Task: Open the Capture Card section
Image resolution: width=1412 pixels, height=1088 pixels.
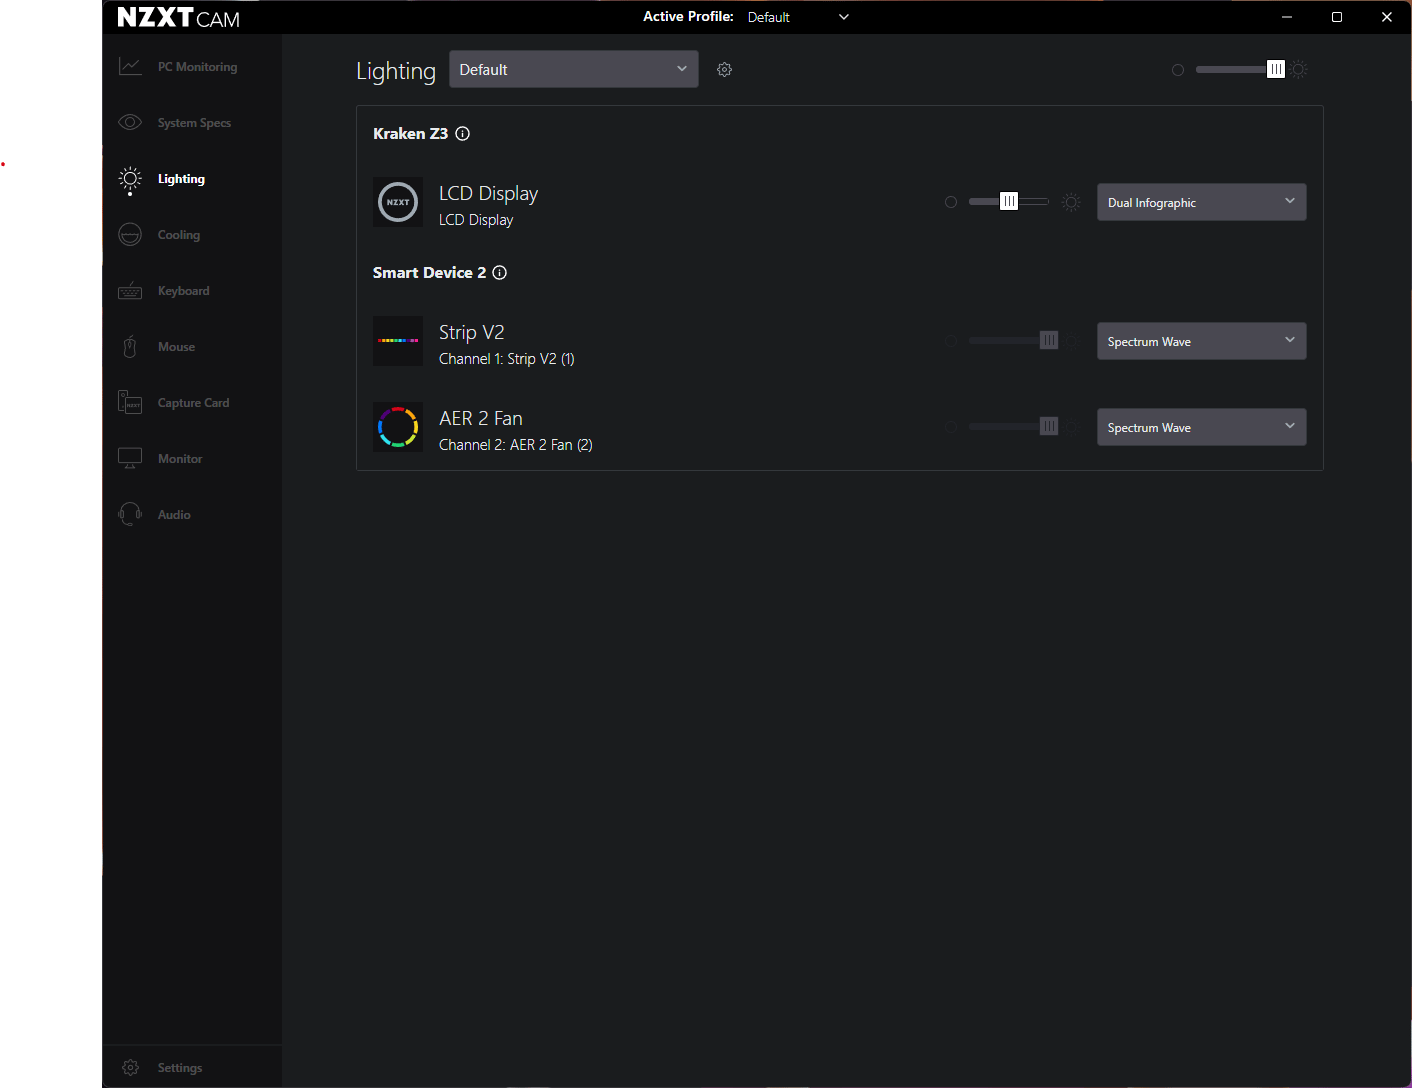Action: click(x=194, y=403)
